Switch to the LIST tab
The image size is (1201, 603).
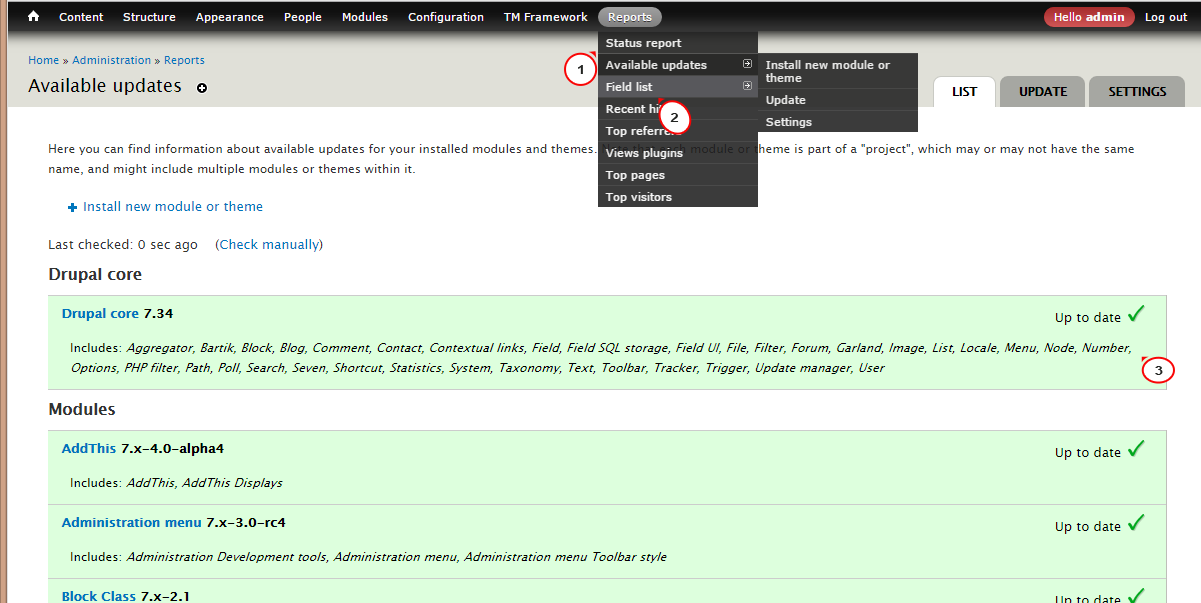point(965,91)
